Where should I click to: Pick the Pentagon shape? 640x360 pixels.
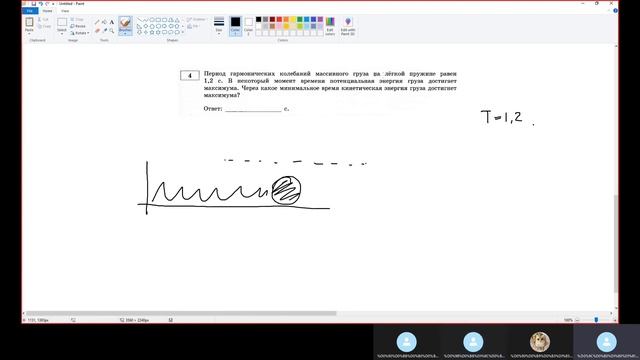tap(152, 26)
